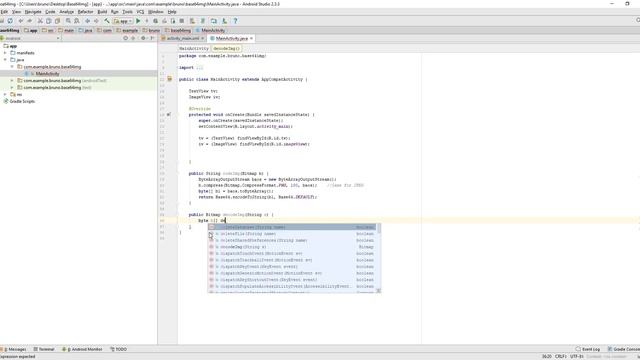
Task: Open the Navigate menu
Action: click(33, 12)
